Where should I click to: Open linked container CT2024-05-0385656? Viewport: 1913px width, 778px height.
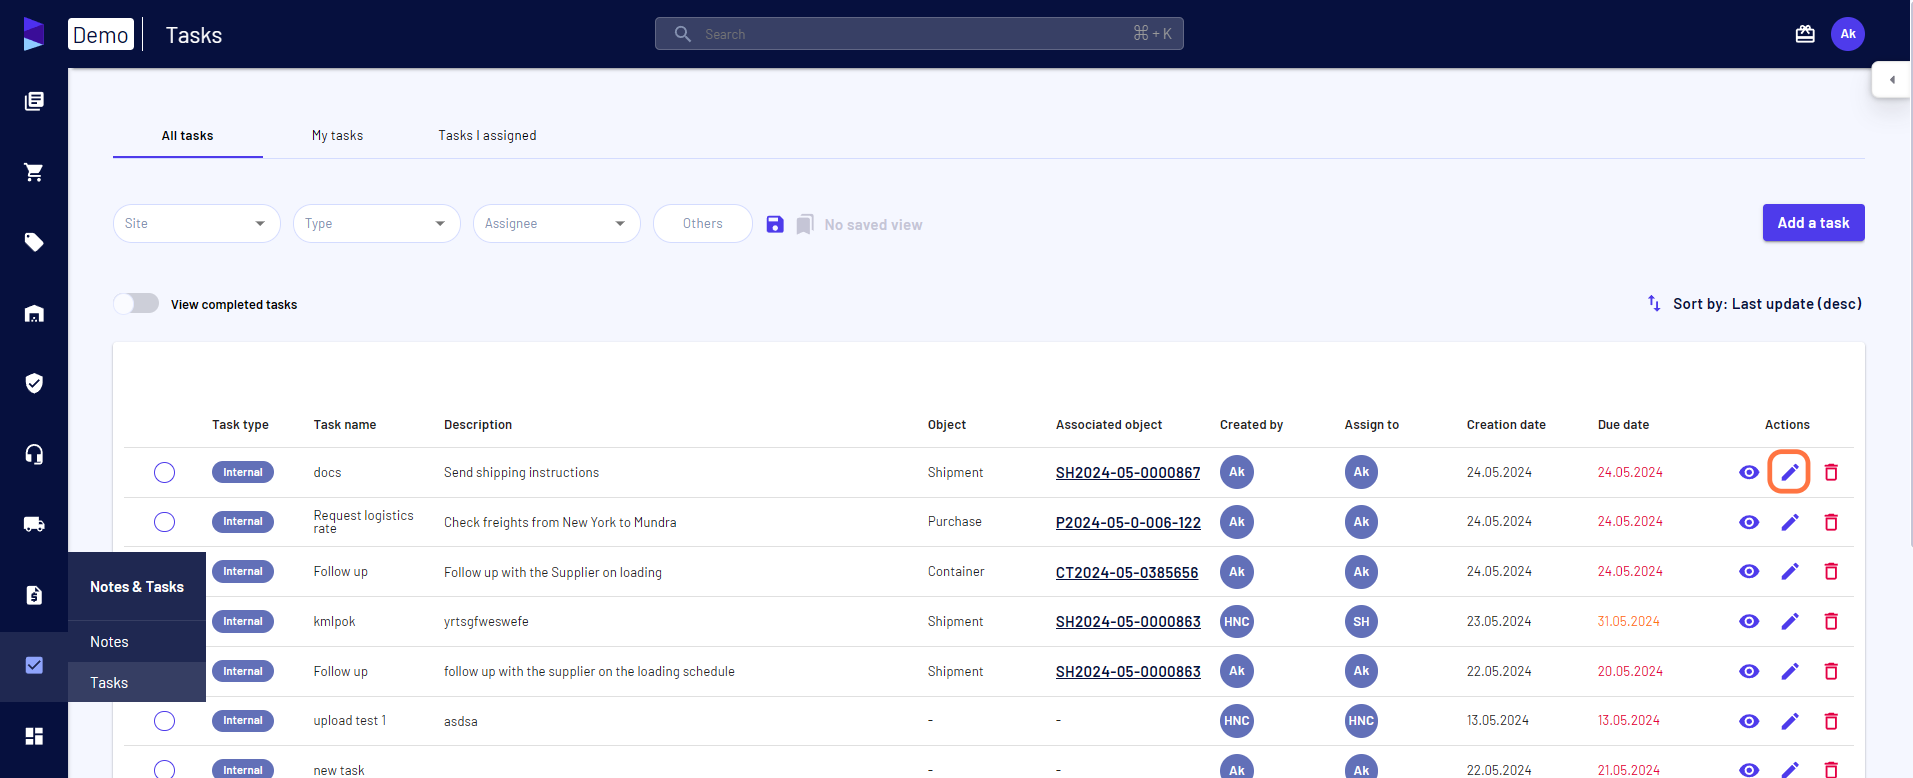(x=1127, y=573)
